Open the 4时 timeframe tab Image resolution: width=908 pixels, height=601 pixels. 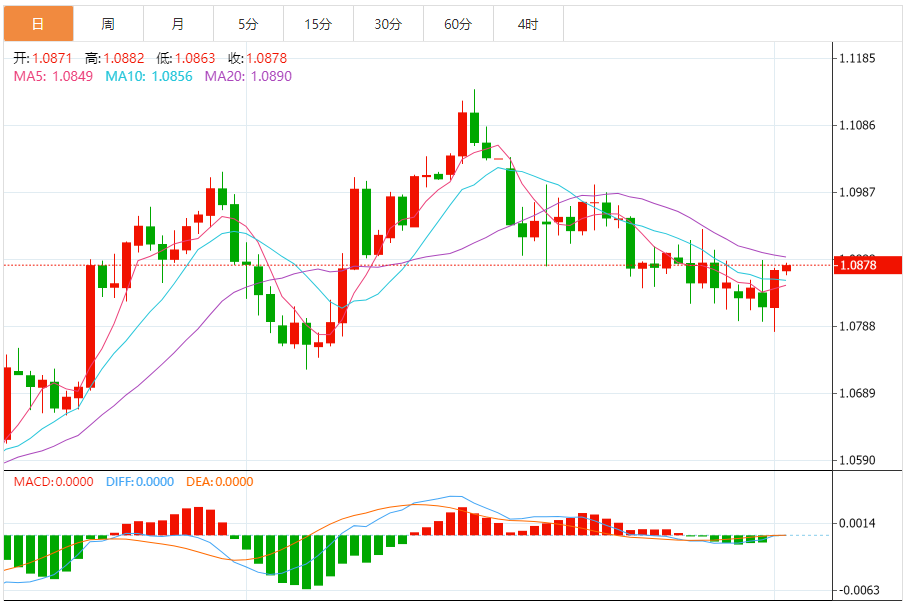tap(529, 24)
